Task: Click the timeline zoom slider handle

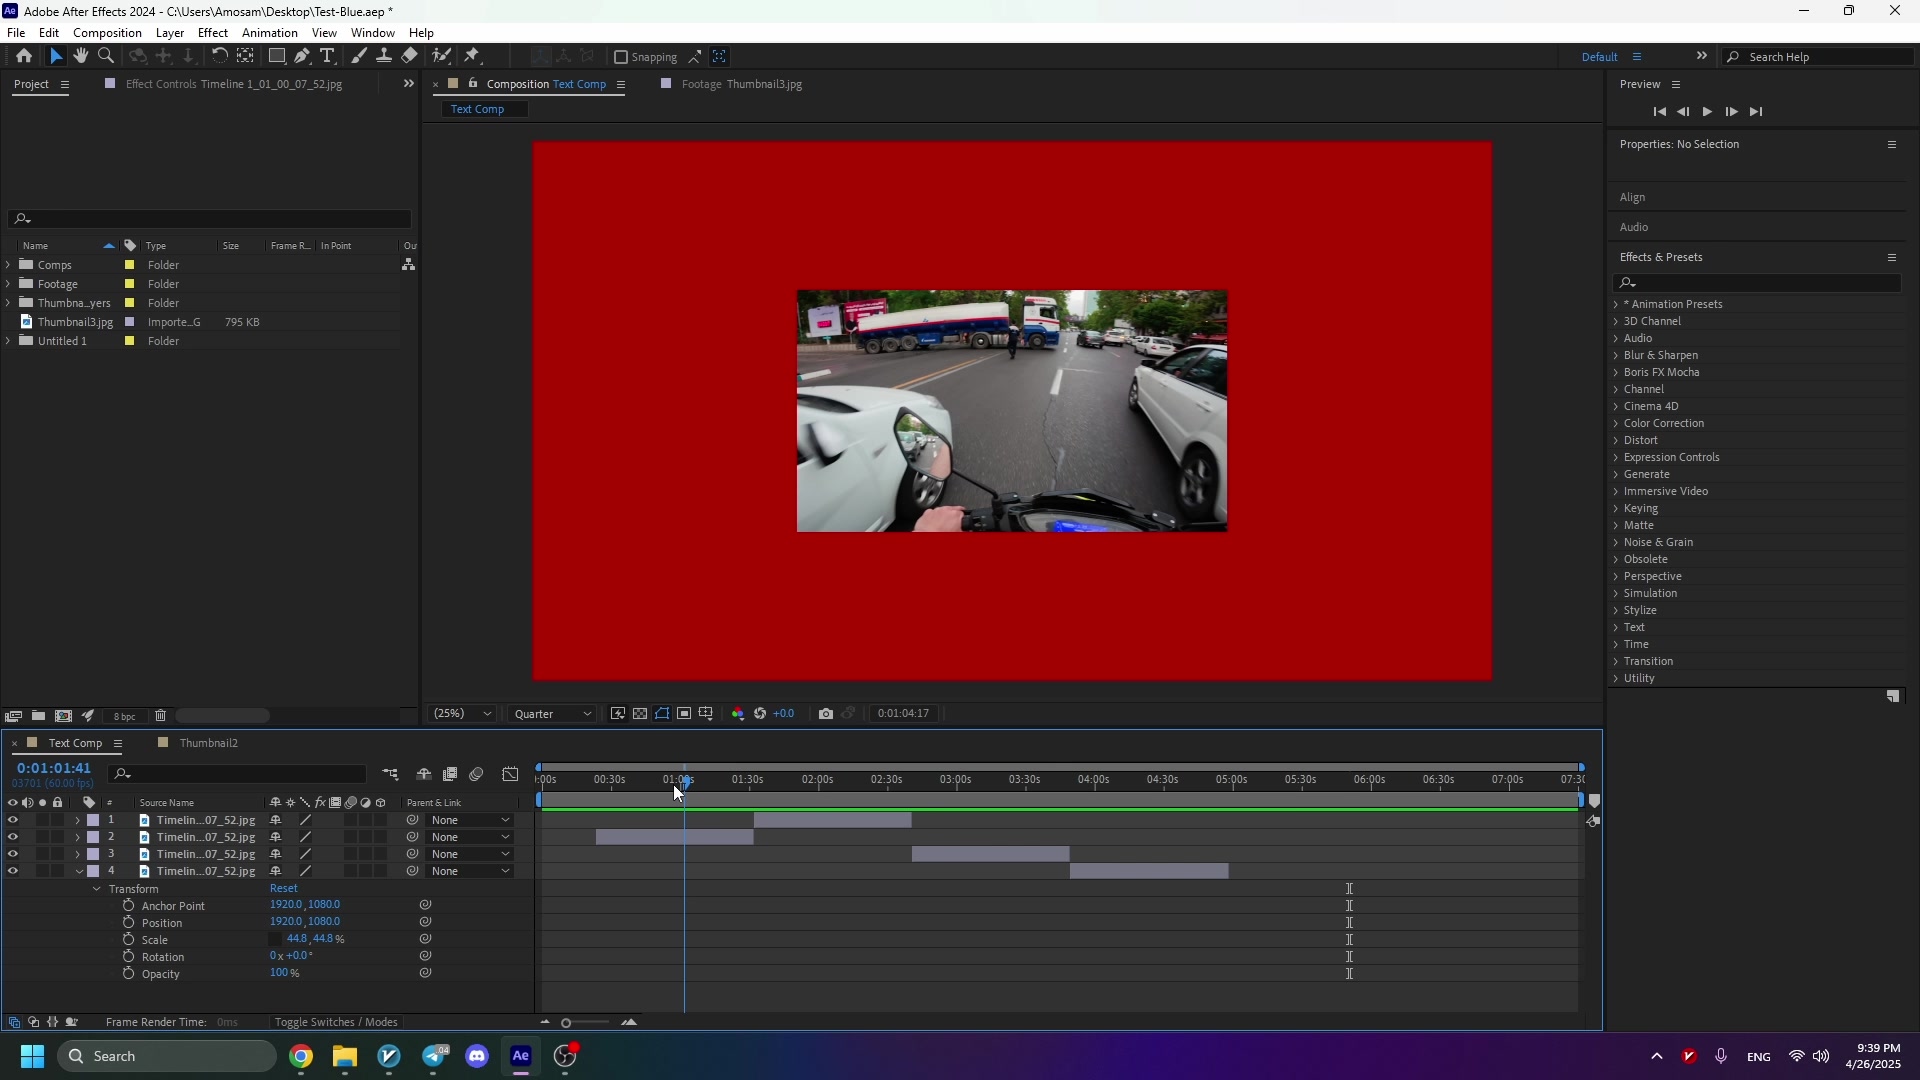Action: 566,1023
